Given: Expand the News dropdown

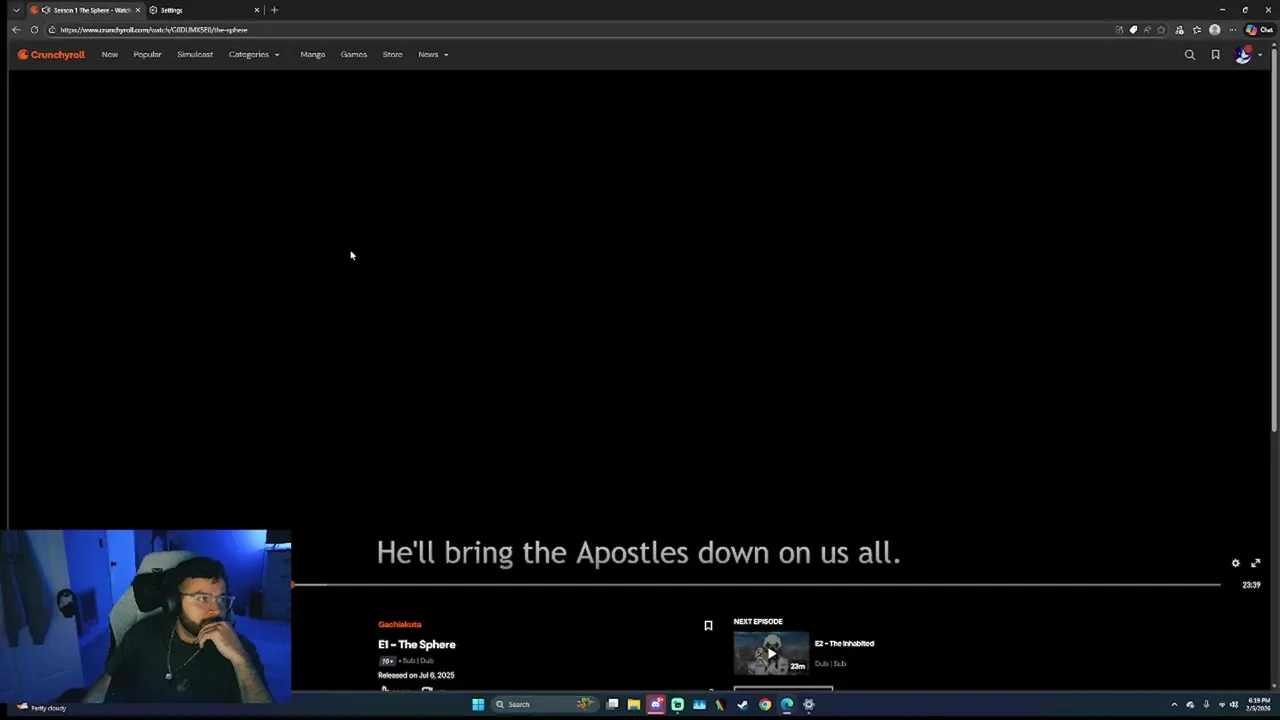Looking at the screenshot, I should (x=433, y=55).
